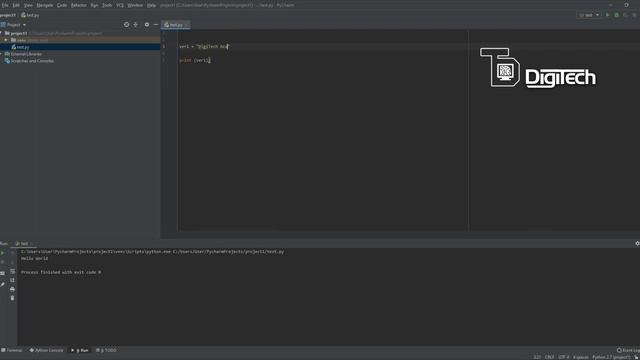This screenshot has width=640, height=360.
Task: Open the run configuration dropdown
Action: click(589, 15)
